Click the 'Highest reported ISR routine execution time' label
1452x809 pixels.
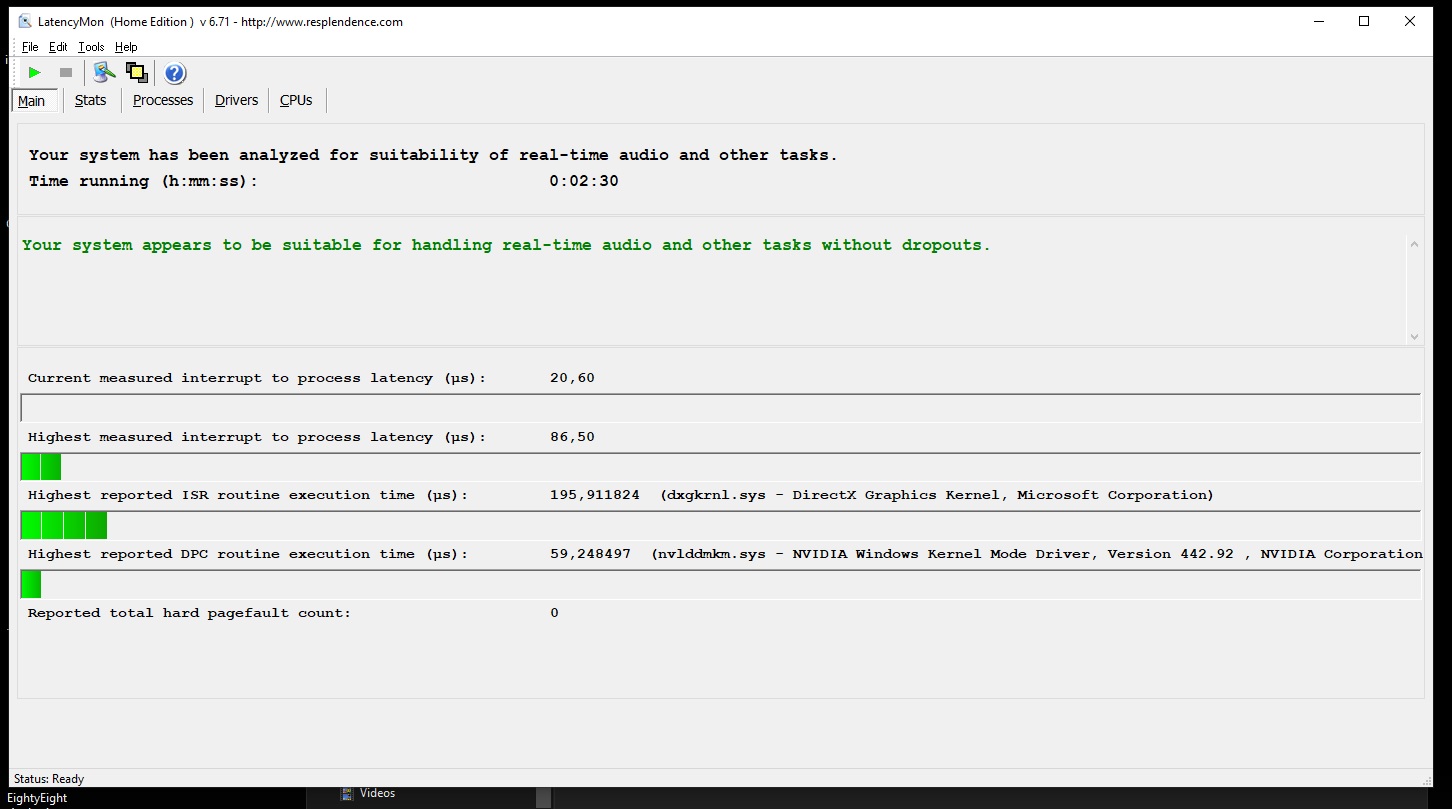tap(248, 495)
